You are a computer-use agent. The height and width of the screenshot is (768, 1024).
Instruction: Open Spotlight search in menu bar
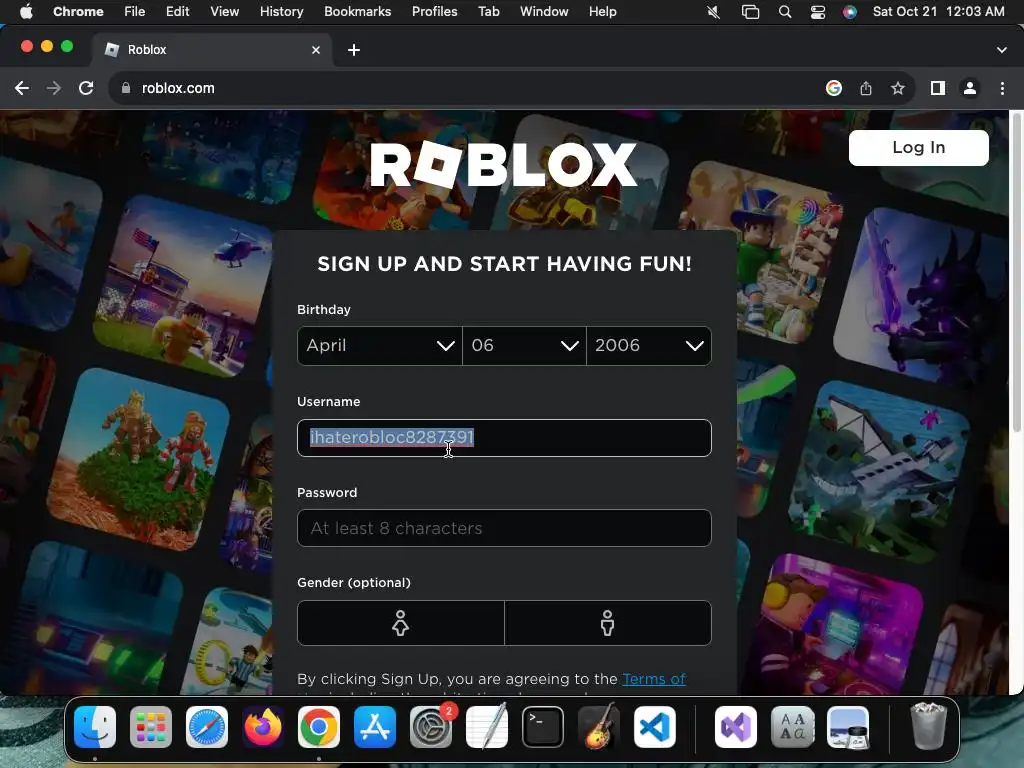[785, 12]
